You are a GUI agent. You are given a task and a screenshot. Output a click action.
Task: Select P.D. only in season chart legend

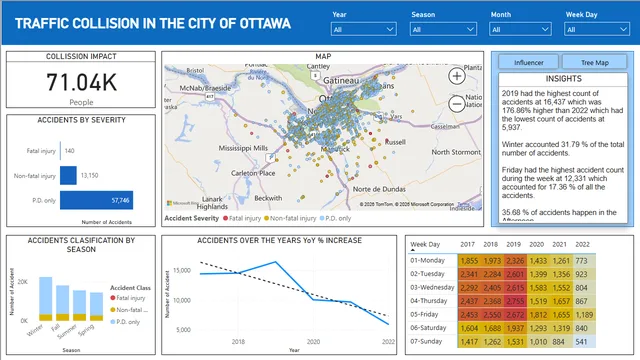(125, 322)
